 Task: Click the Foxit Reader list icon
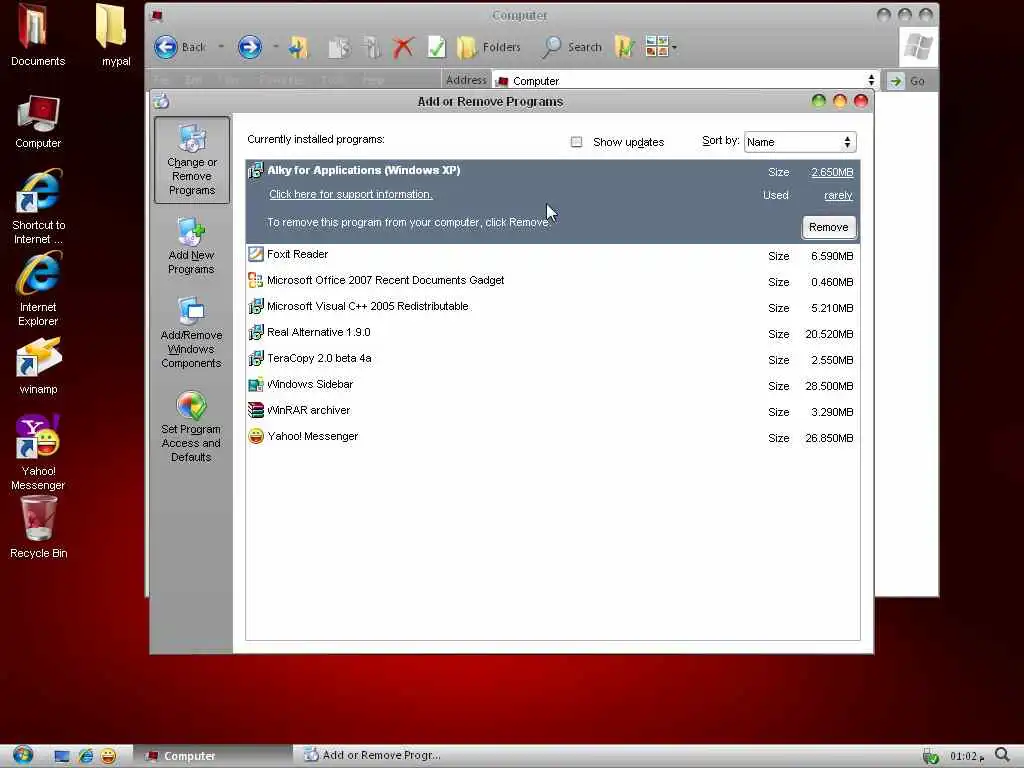tap(256, 254)
